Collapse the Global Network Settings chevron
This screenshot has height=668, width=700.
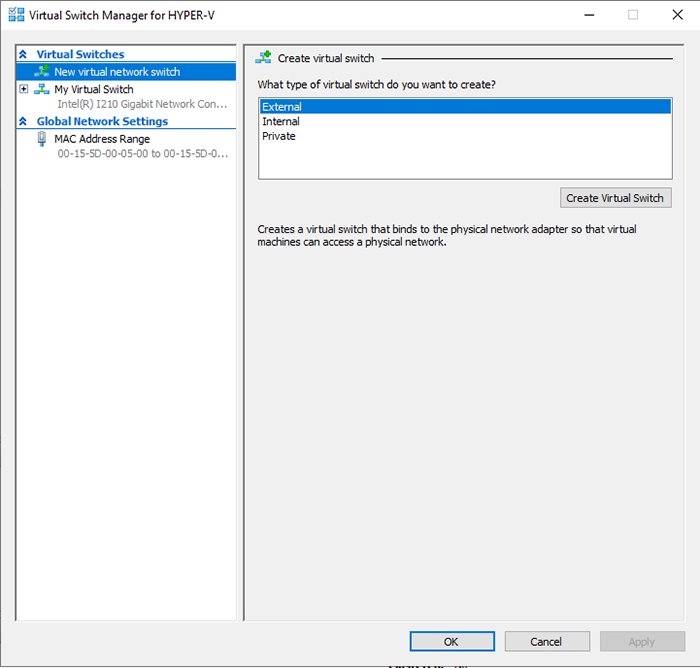coord(24,121)
